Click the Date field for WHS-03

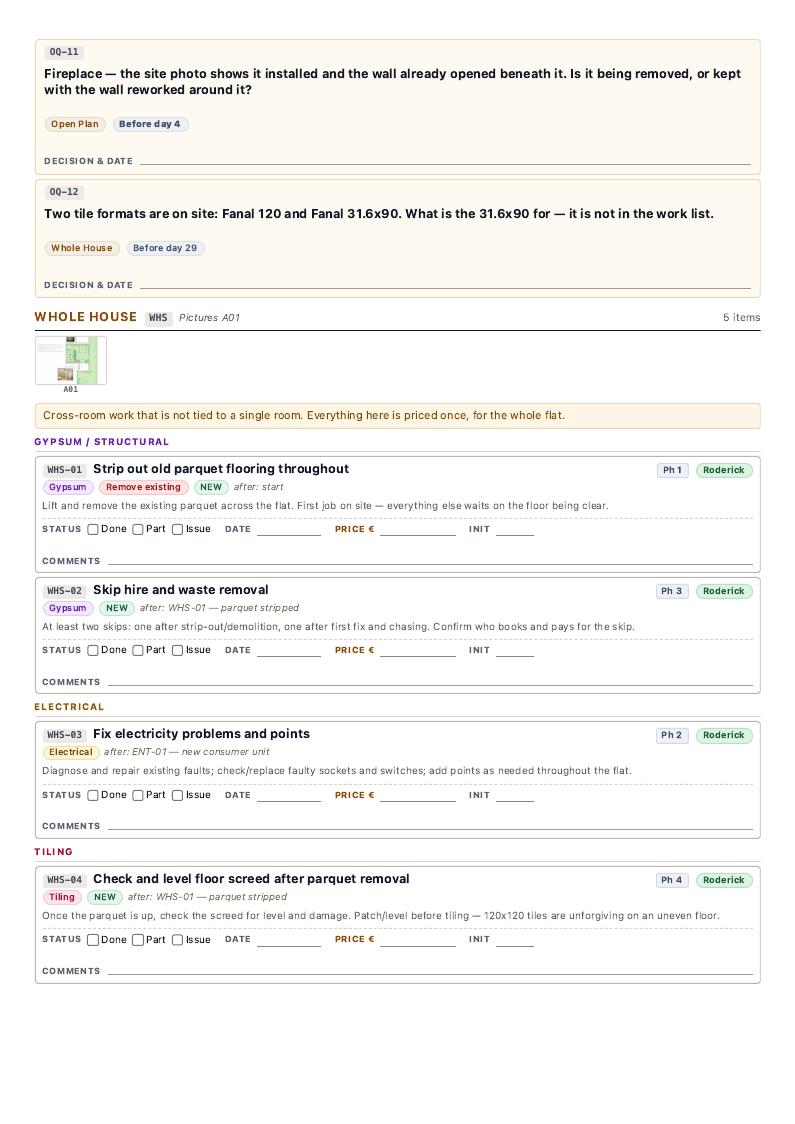click(x=289, y=796)
